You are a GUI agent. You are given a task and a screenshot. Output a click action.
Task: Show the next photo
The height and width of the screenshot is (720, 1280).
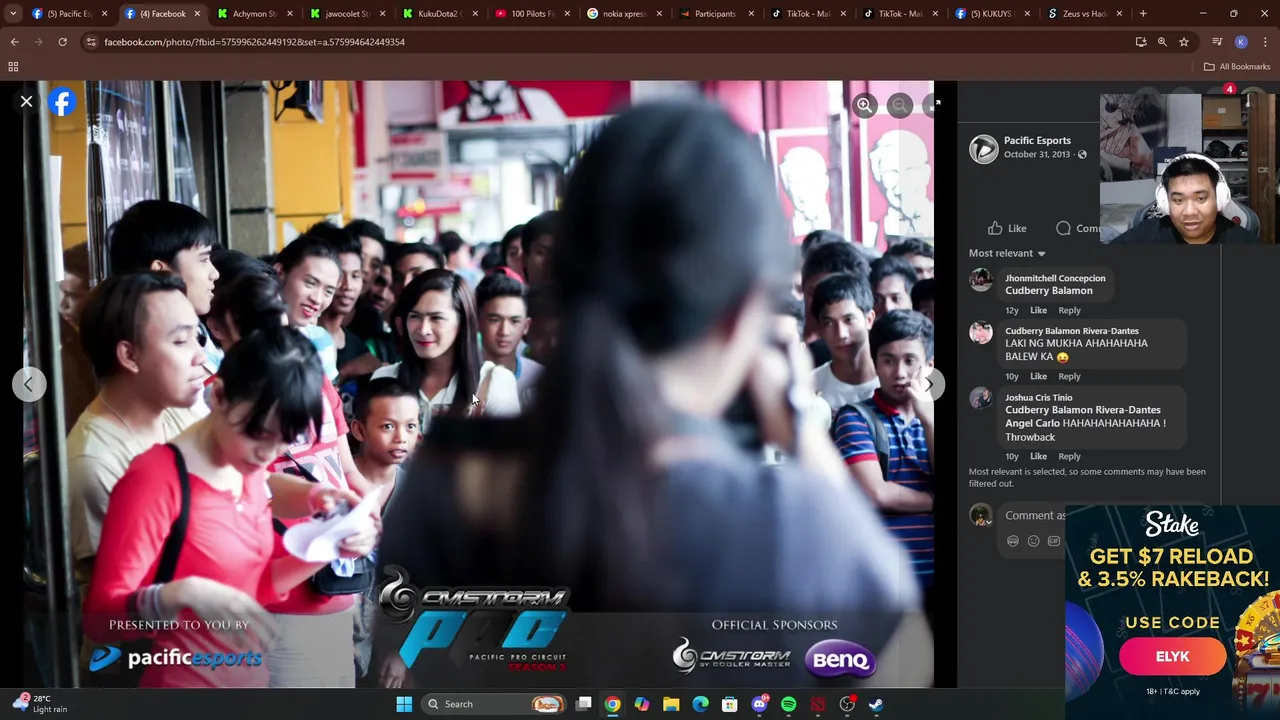(928, 384)
